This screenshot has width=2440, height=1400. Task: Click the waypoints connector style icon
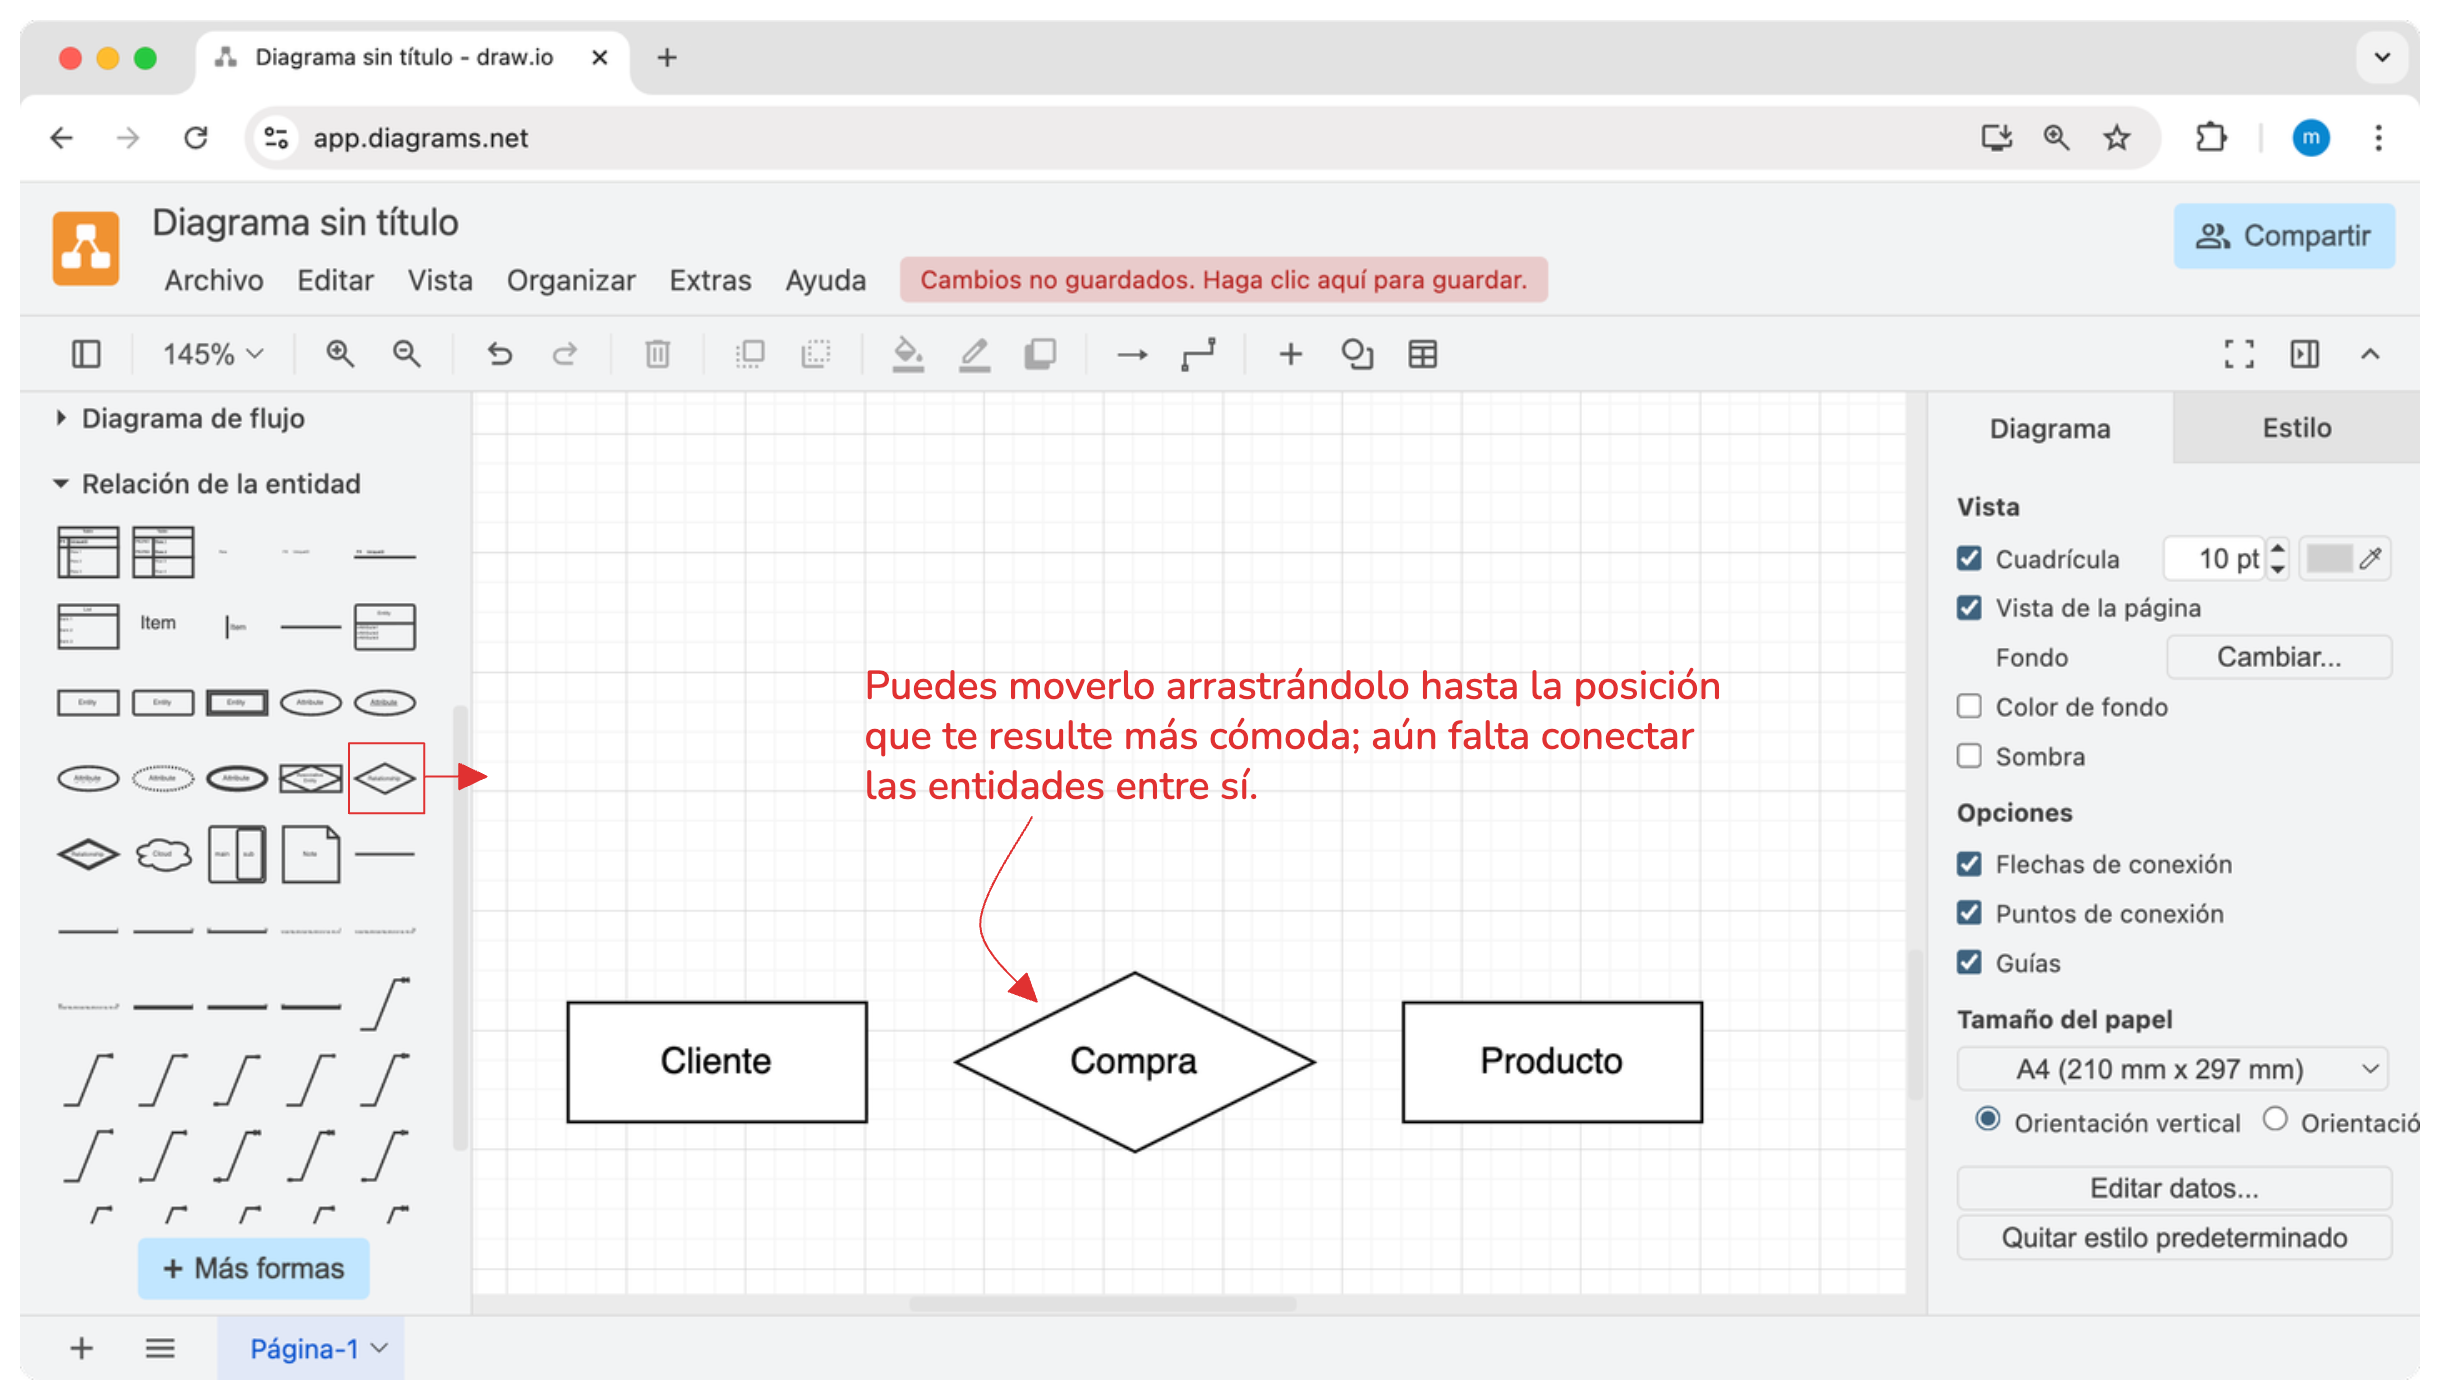[x=1198, y=354]
